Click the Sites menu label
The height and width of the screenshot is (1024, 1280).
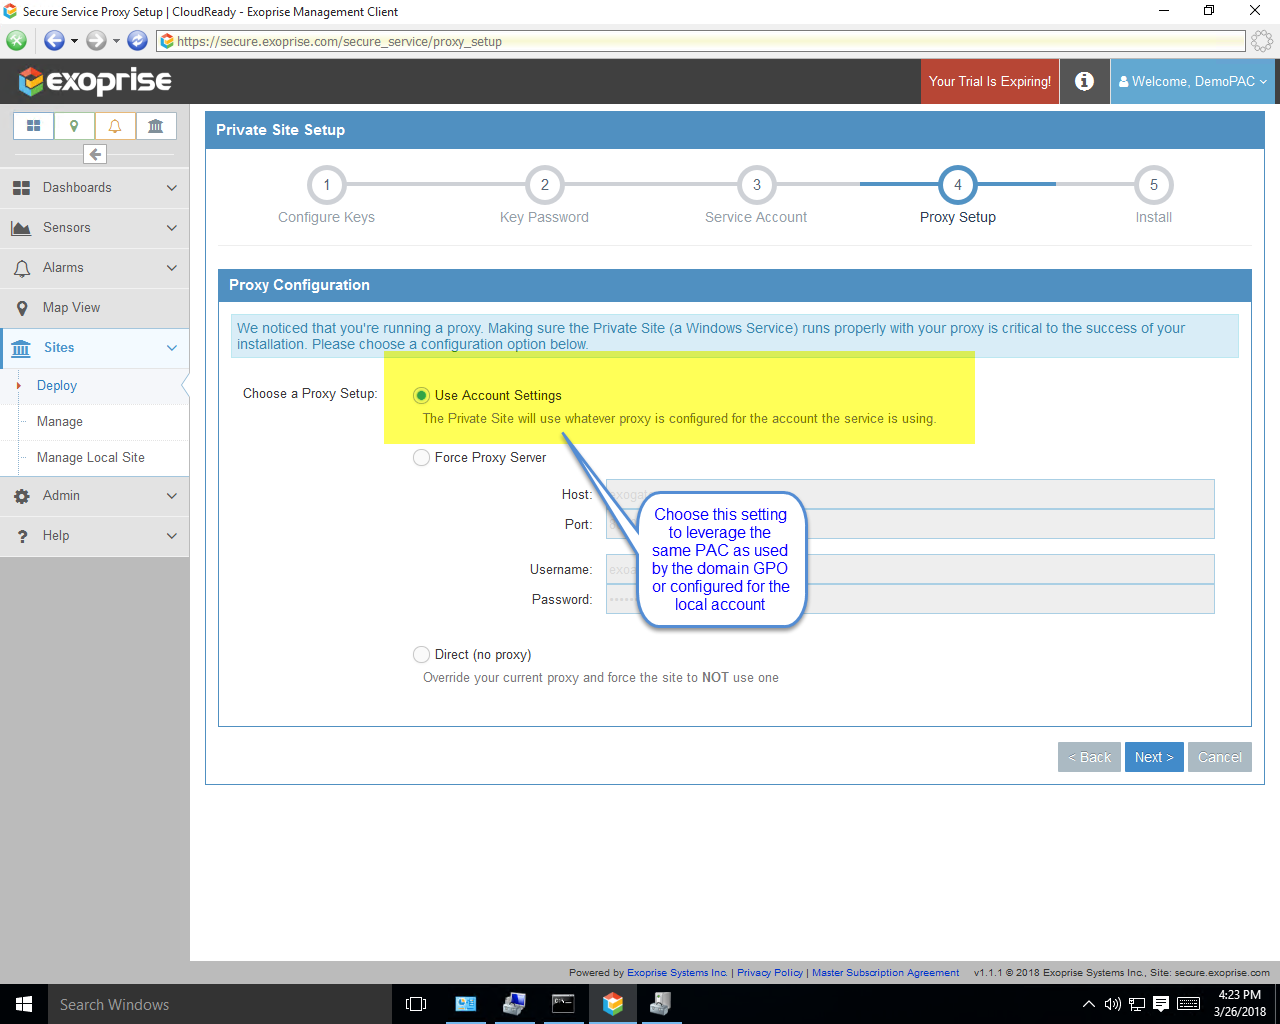pos(59,348)
